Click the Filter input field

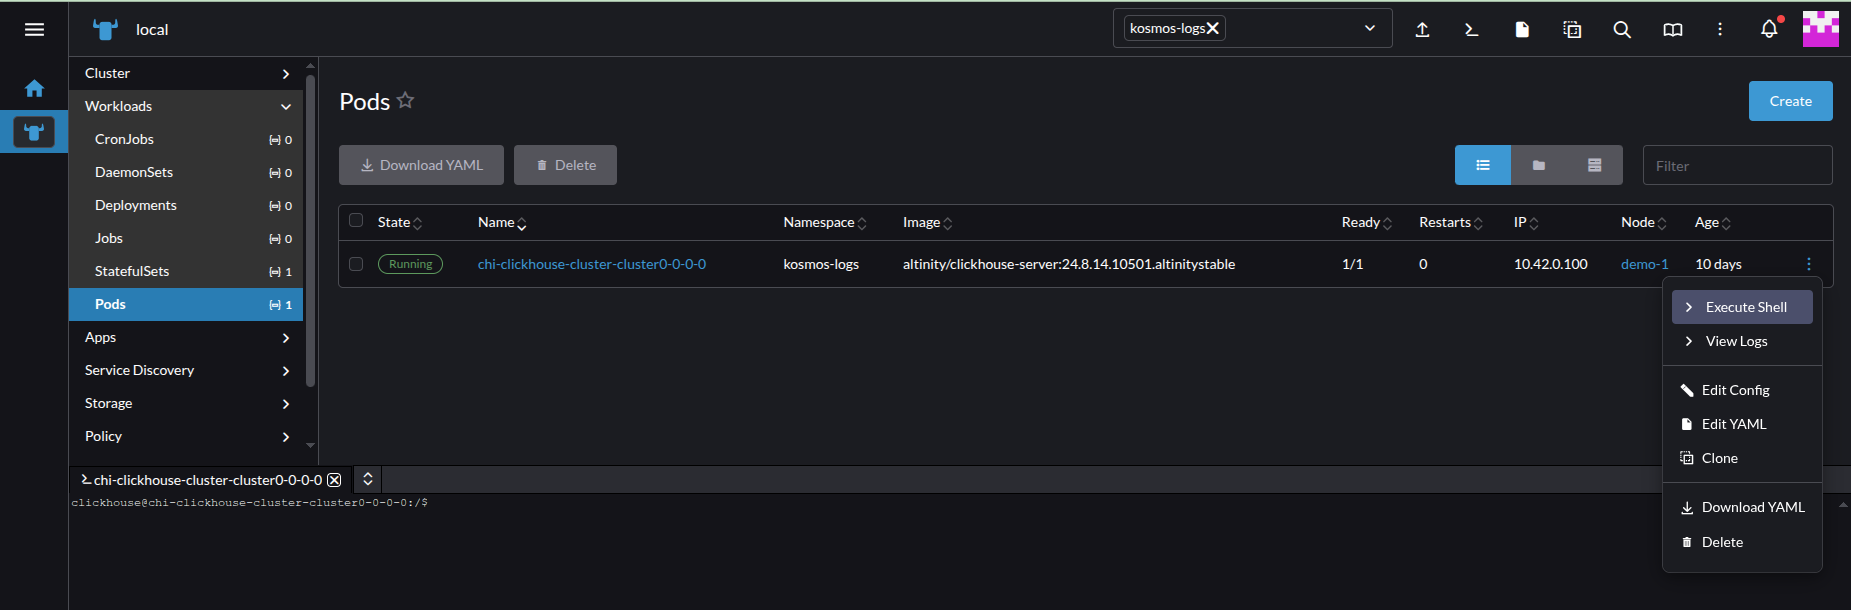click(1737, 166)
